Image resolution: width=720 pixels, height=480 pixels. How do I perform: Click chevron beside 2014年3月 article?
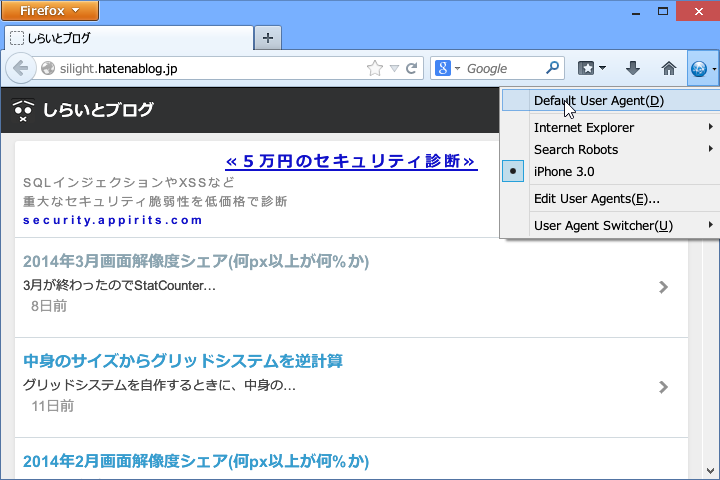coord(663,287)
